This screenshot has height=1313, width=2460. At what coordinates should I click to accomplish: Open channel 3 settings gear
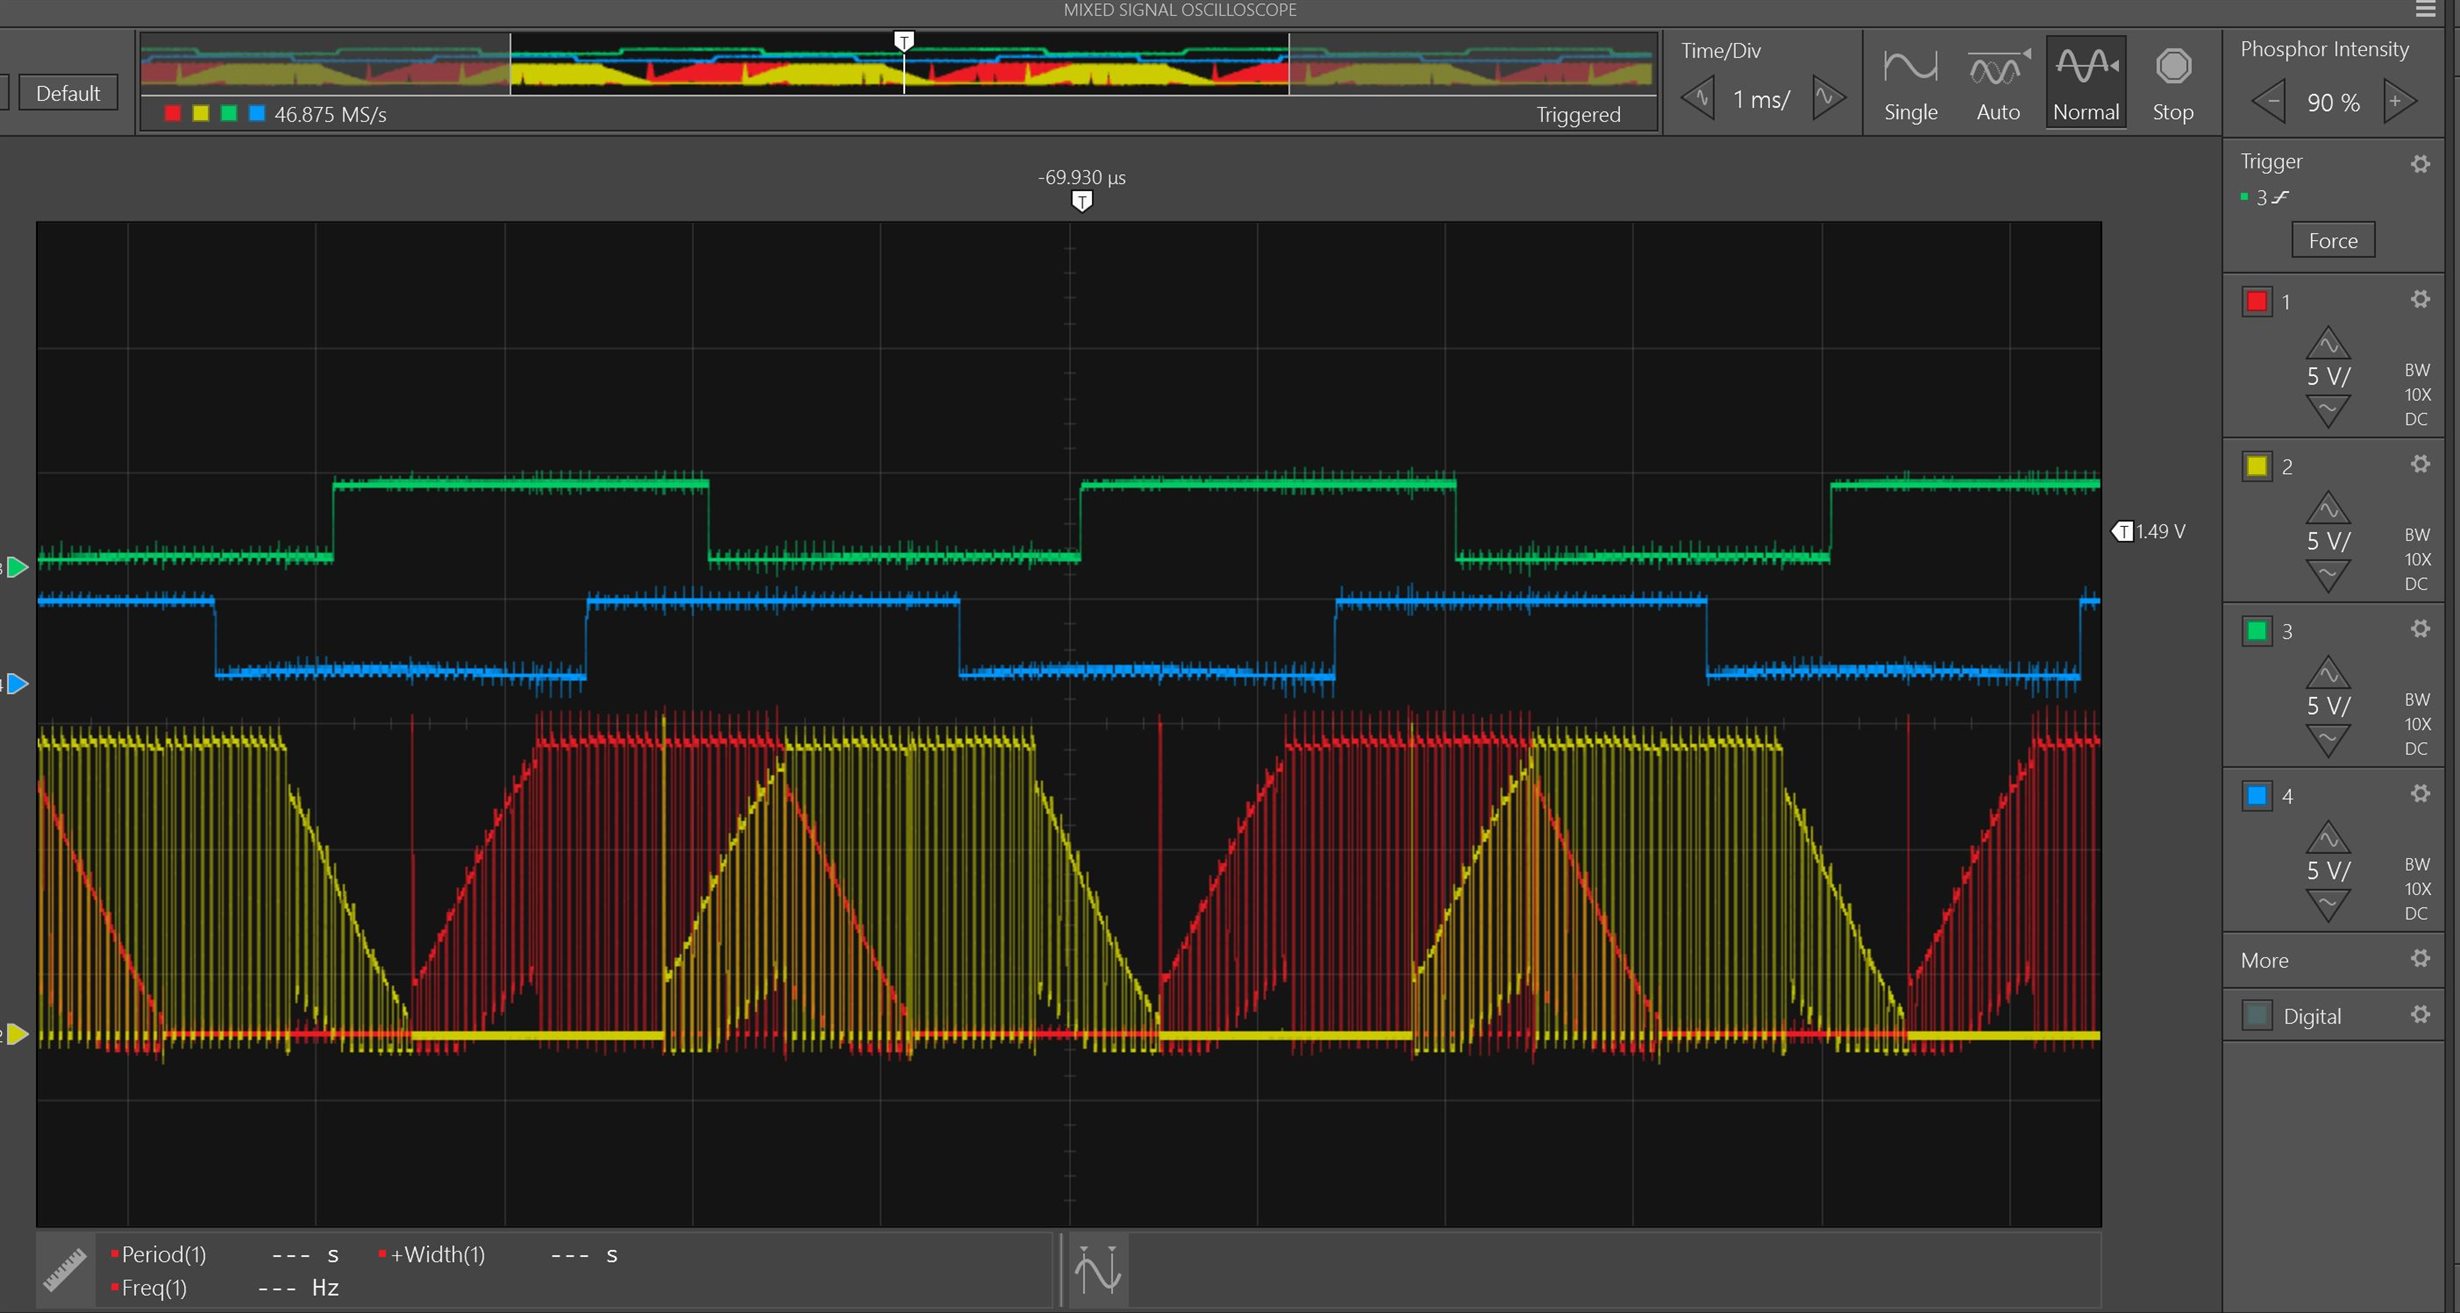tap(2420, 629)
